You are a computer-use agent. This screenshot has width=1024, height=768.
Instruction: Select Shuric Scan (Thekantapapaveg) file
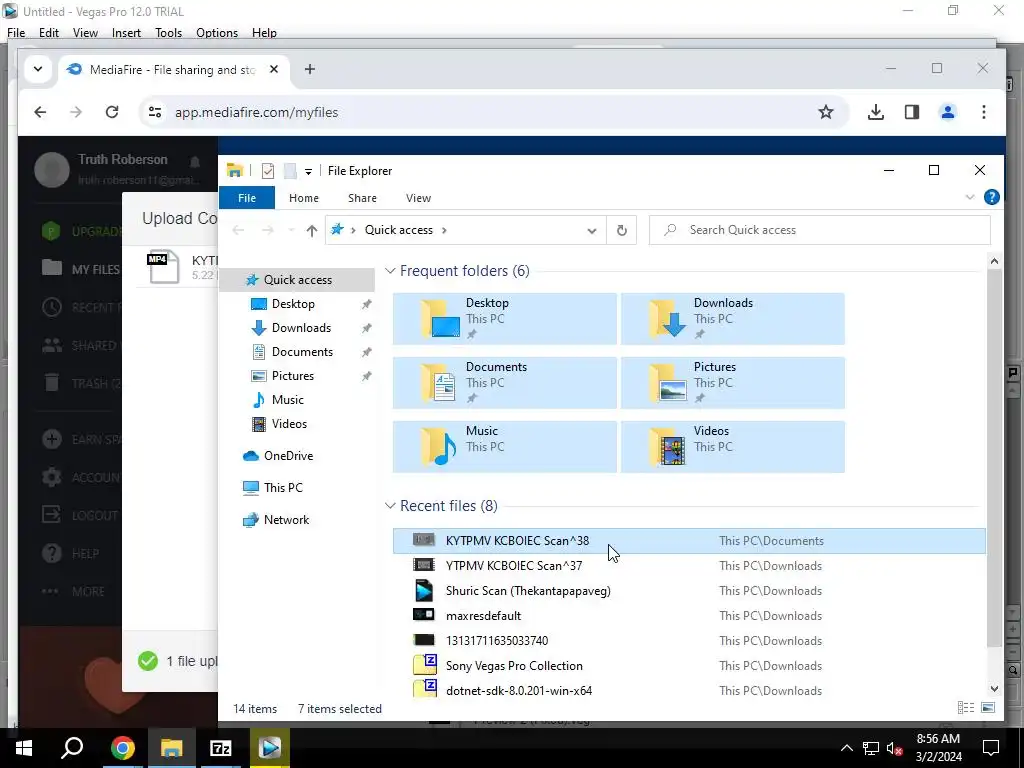[x=689, y=590]
